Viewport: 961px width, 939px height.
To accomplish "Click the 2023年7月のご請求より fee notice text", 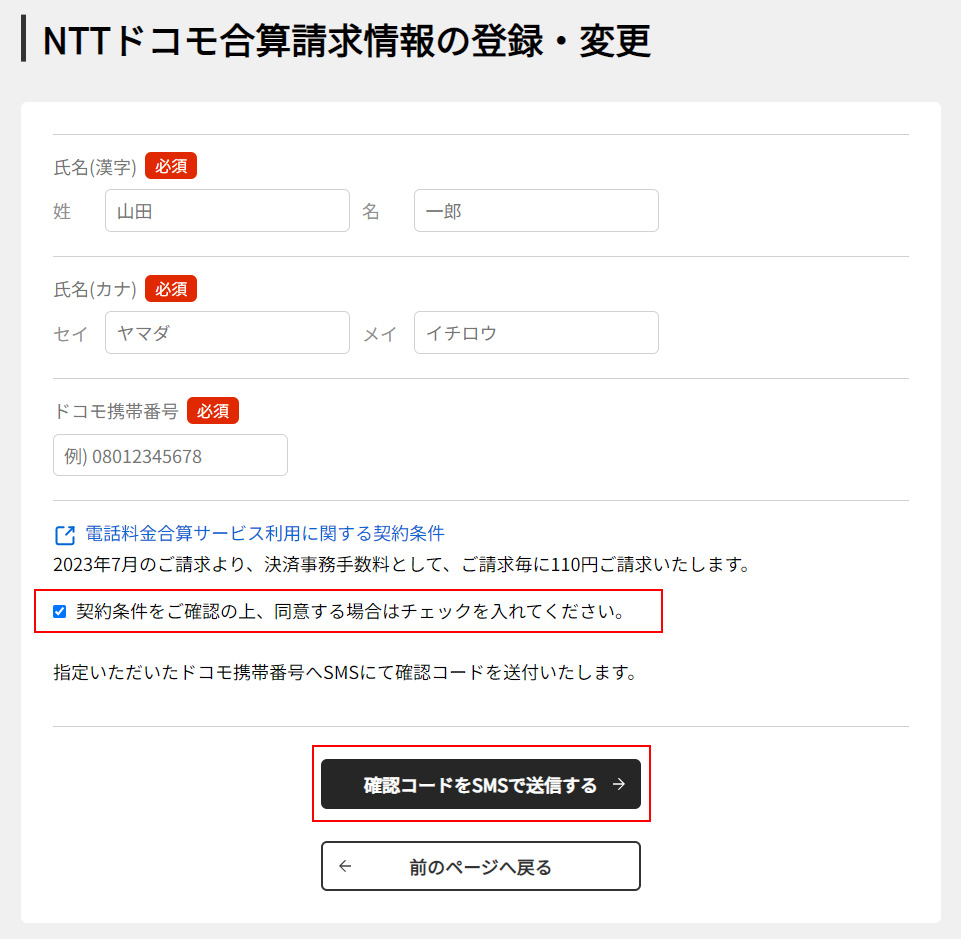I will coord(402,564).
